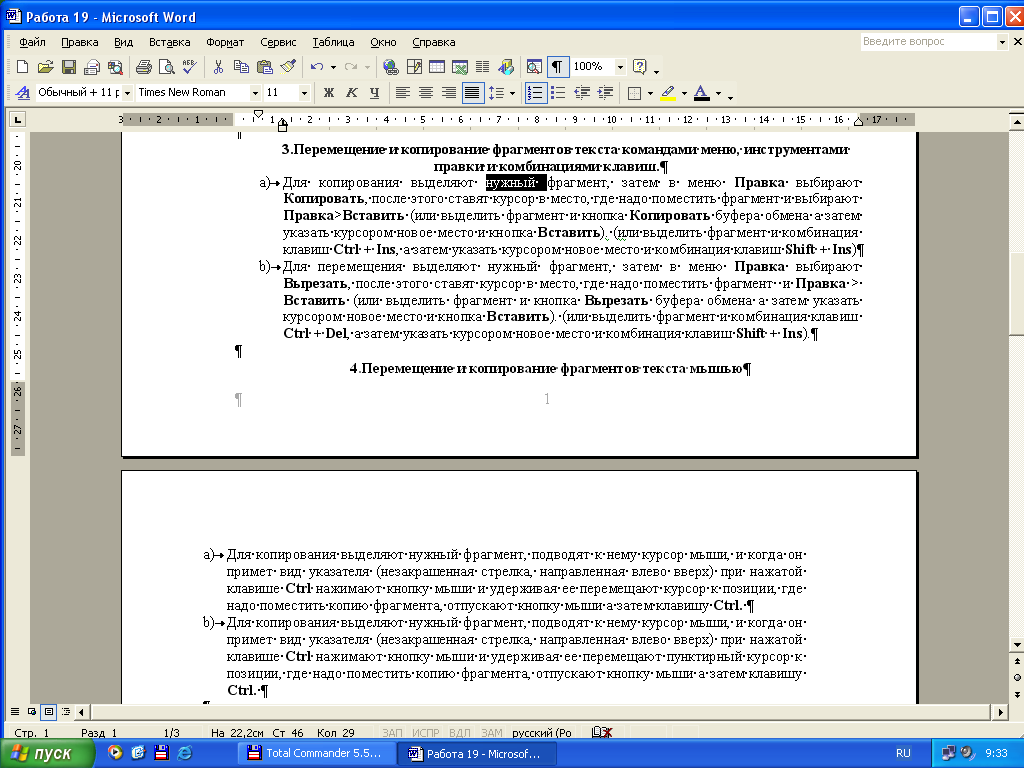1024x768 pixels.
Task: Insert a hyperlink with globe icon
Action: click(391, 67)
